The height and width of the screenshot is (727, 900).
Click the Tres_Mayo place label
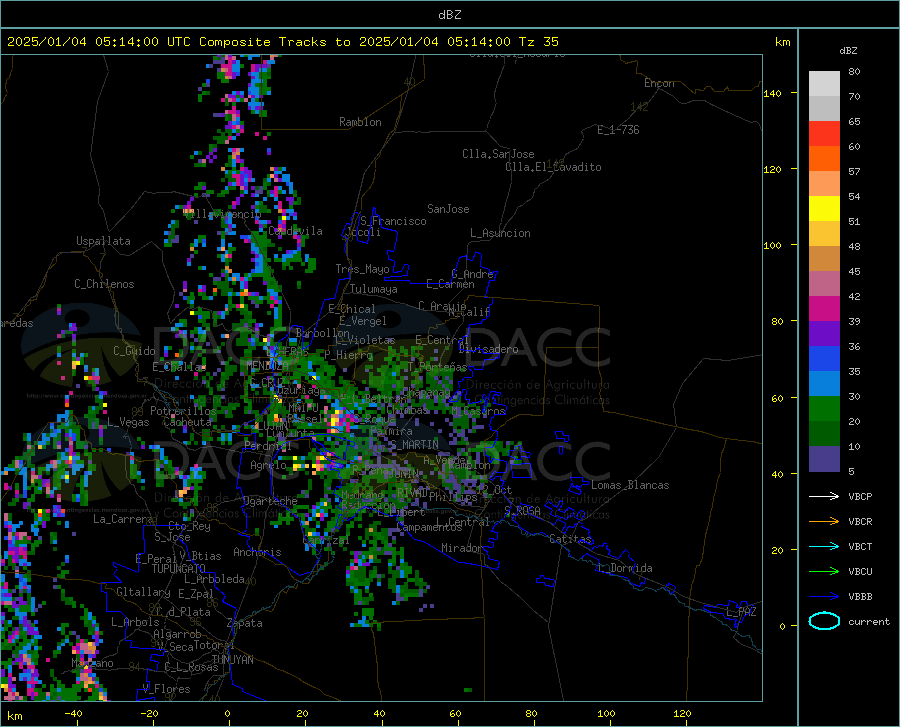point(362,269)
